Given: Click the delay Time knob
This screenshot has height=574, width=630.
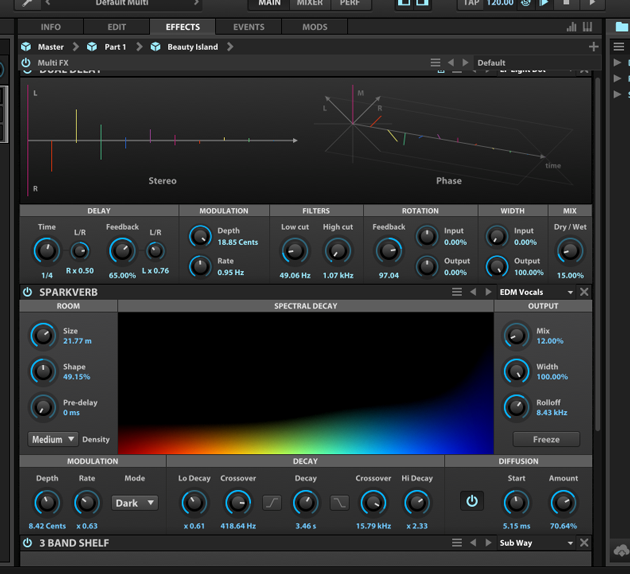Looking at the screenshot, I should point(47,251).
